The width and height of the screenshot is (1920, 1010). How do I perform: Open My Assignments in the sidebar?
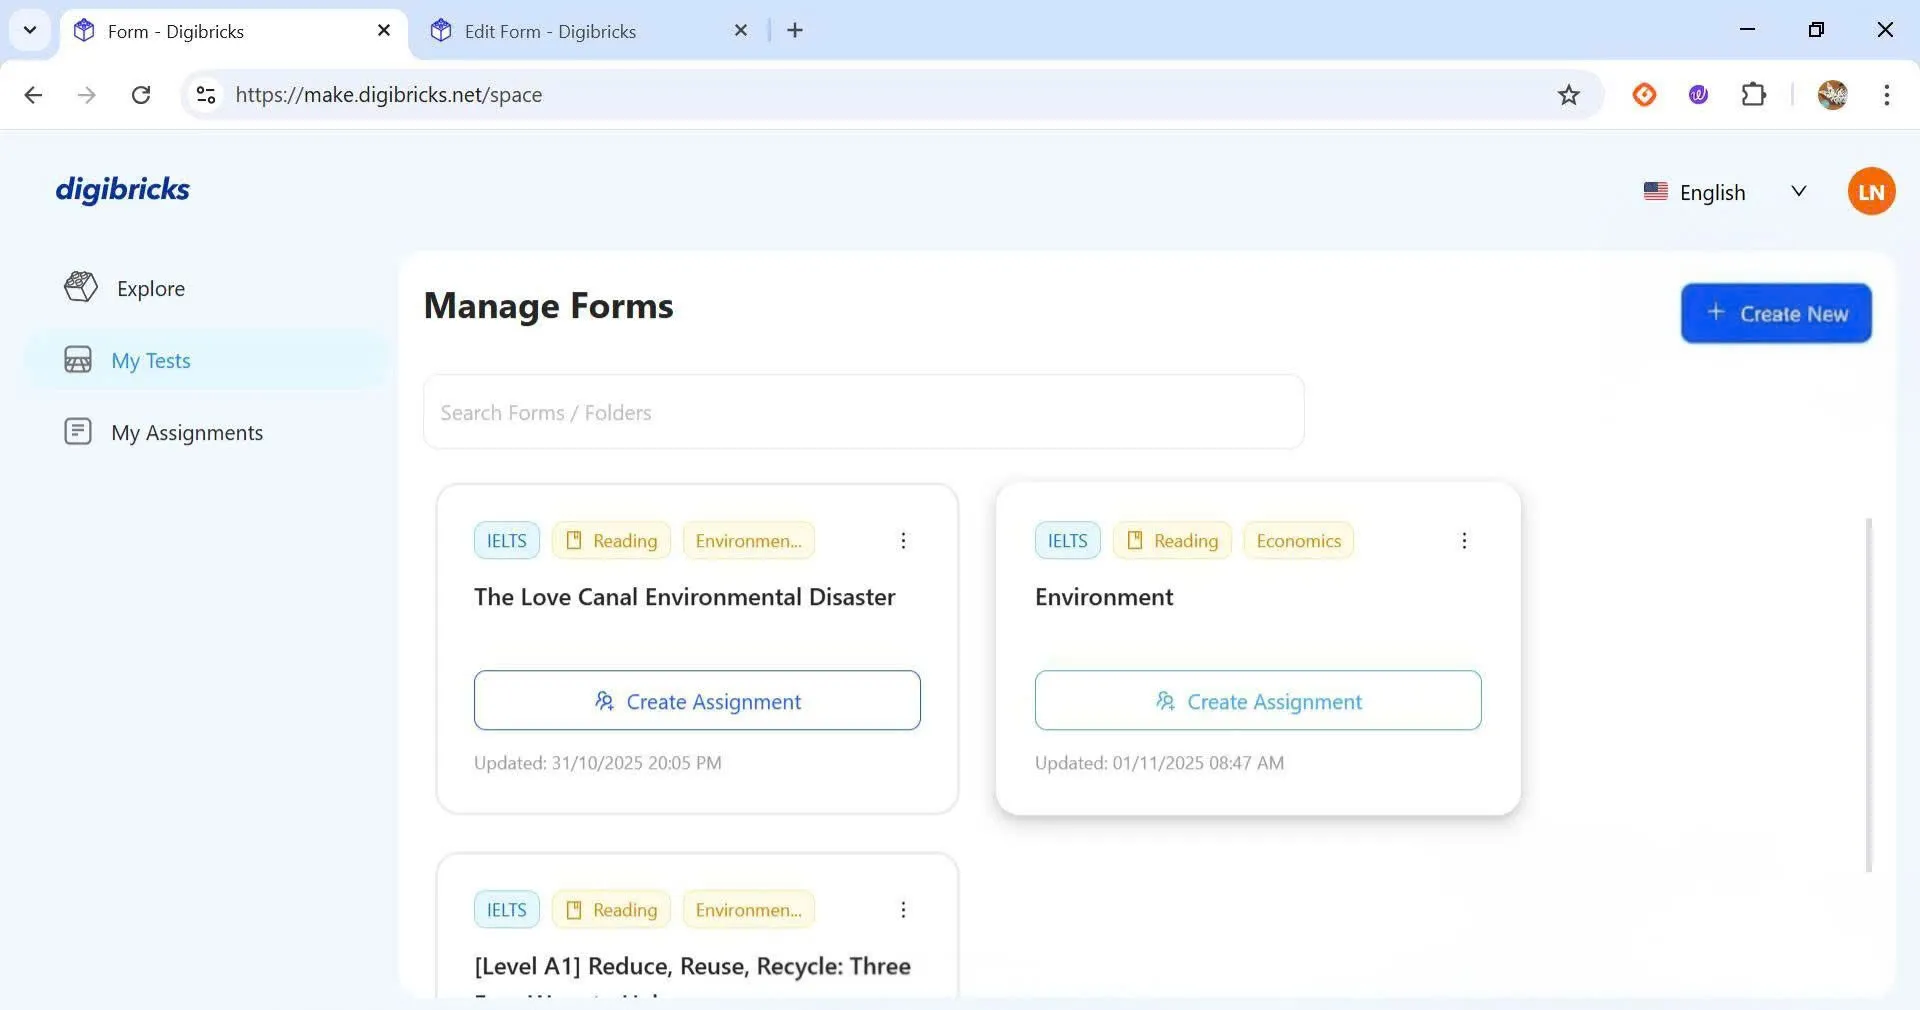pyautogui.click(x=186, y=433)
